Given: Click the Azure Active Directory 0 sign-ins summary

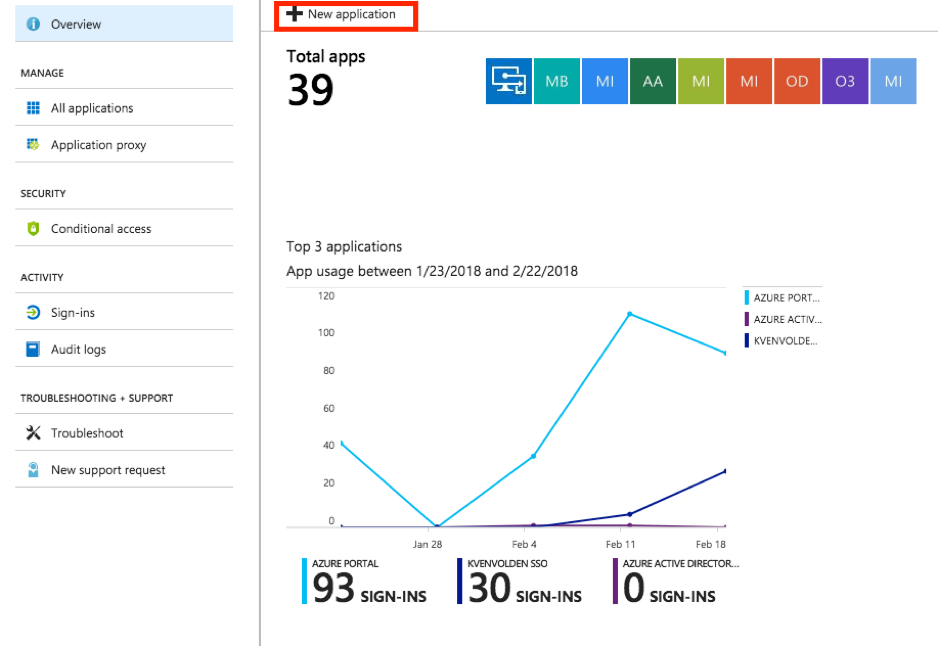Looking at the screenshot, I should coord(676,581).
